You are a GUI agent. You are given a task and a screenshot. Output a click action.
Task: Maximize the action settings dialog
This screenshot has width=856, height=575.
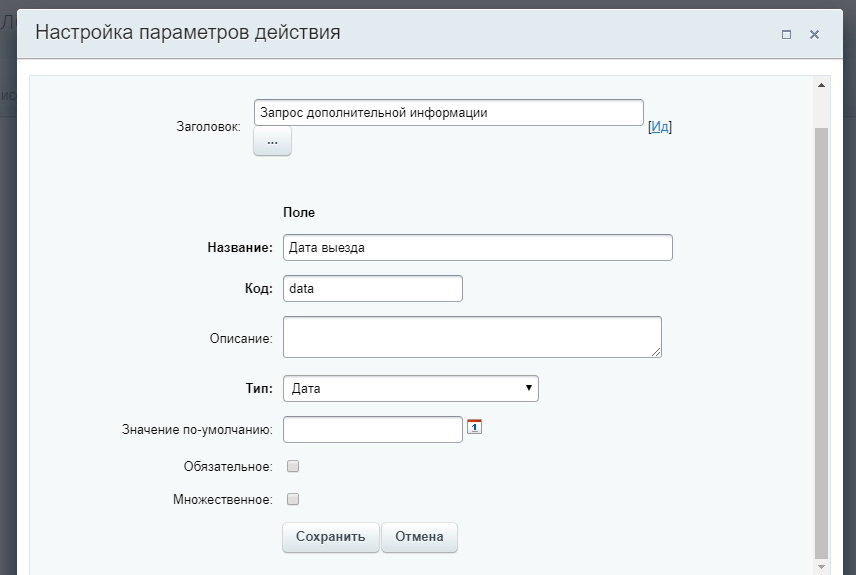786,34
